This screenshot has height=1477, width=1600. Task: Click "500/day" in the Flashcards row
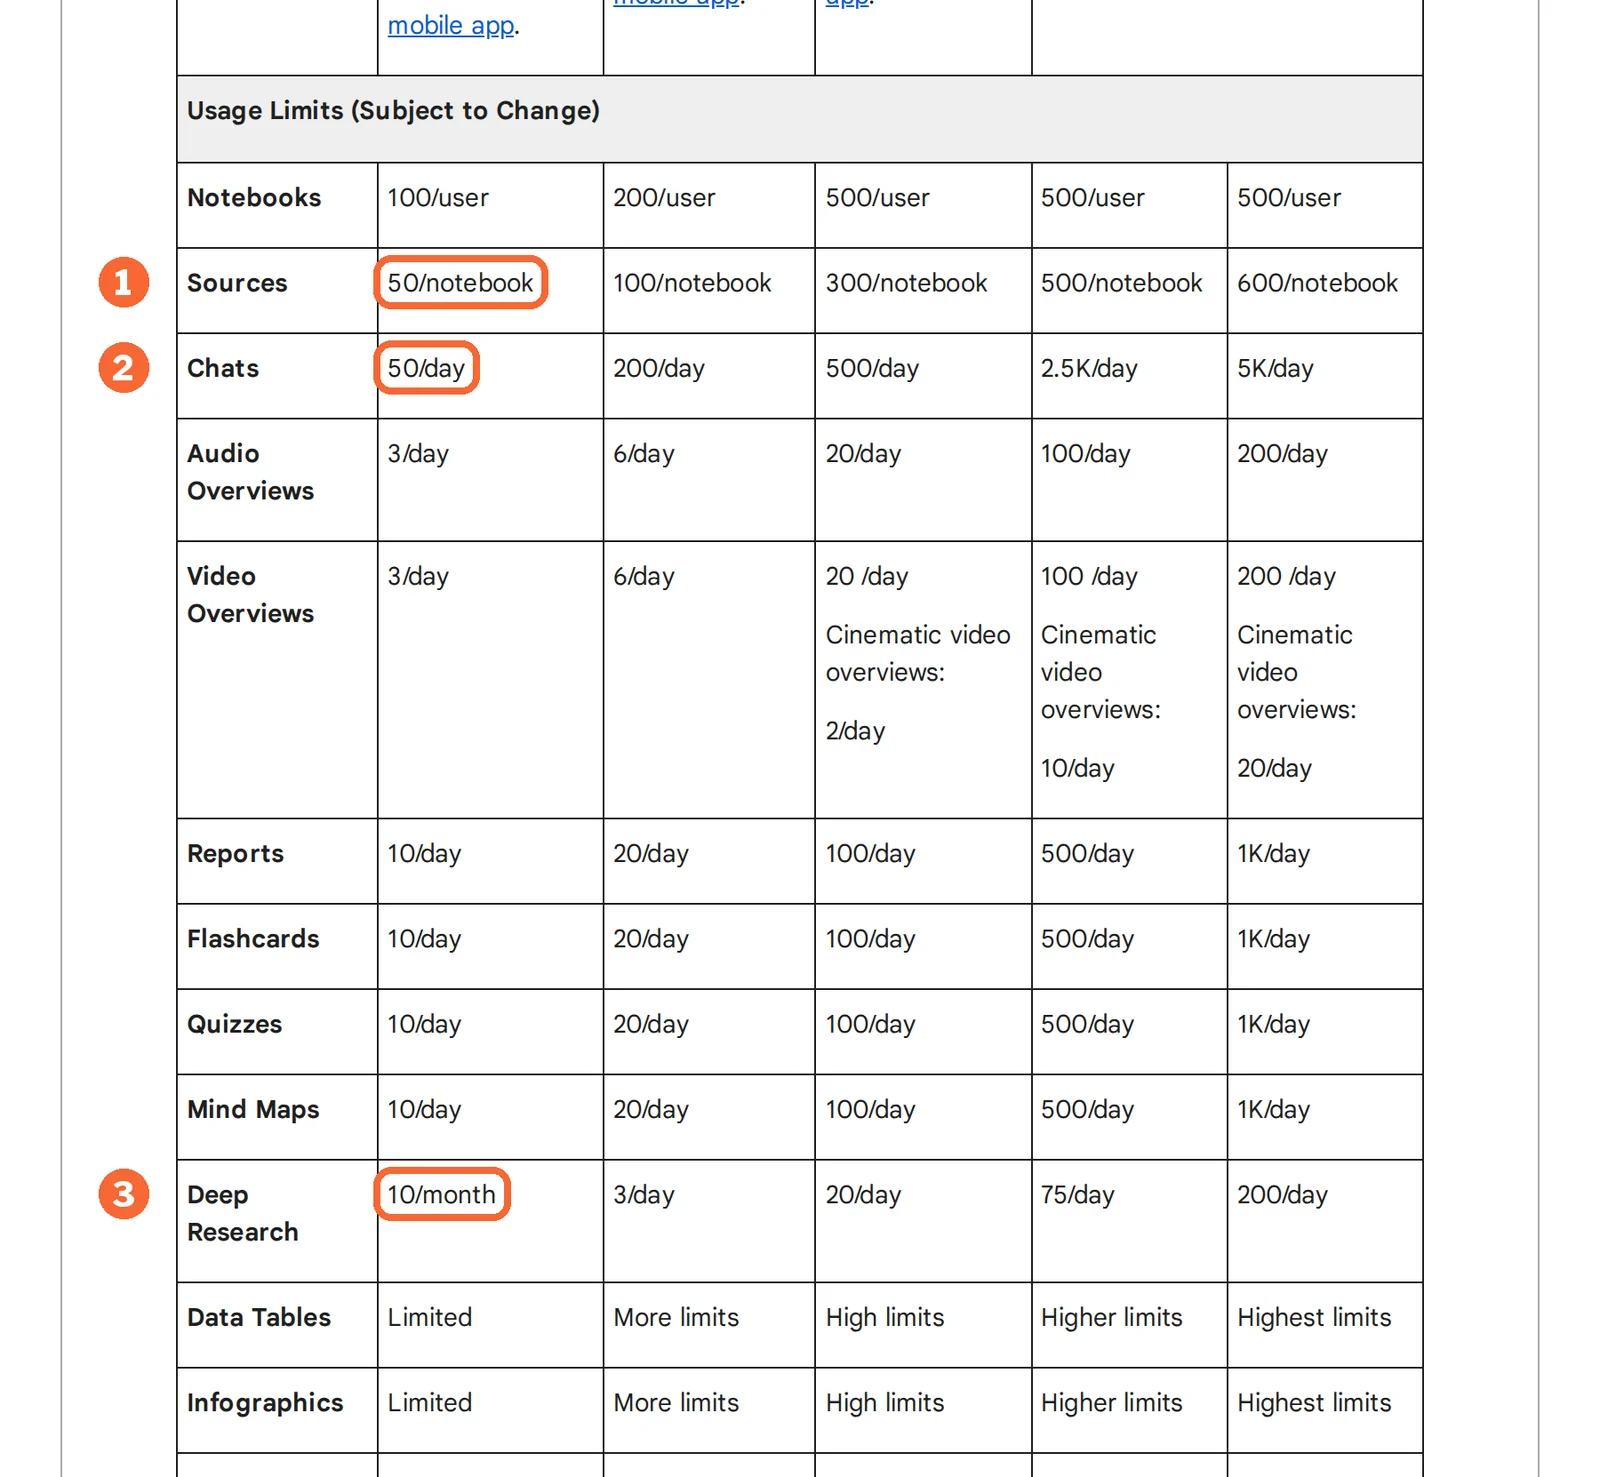click(1087, 939)
